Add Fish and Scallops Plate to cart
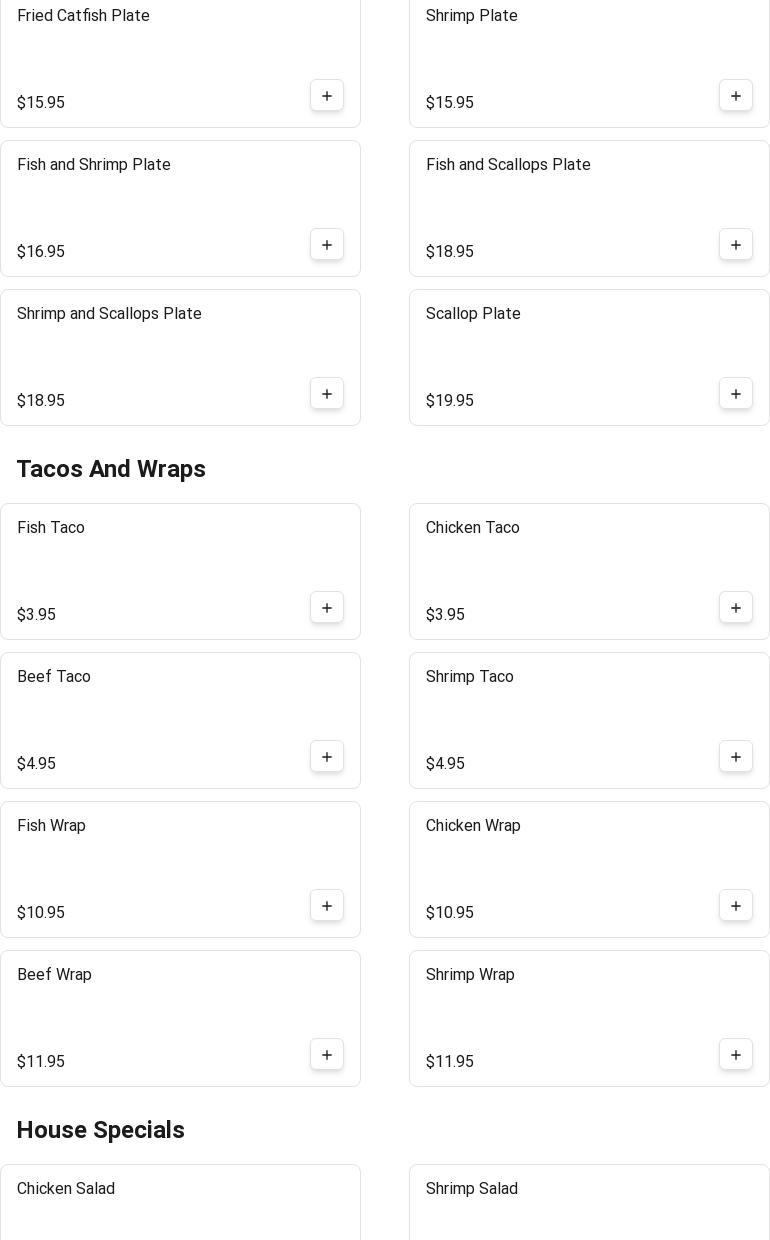Screen dimensions: 770x1240 click(x=736, y=245)
